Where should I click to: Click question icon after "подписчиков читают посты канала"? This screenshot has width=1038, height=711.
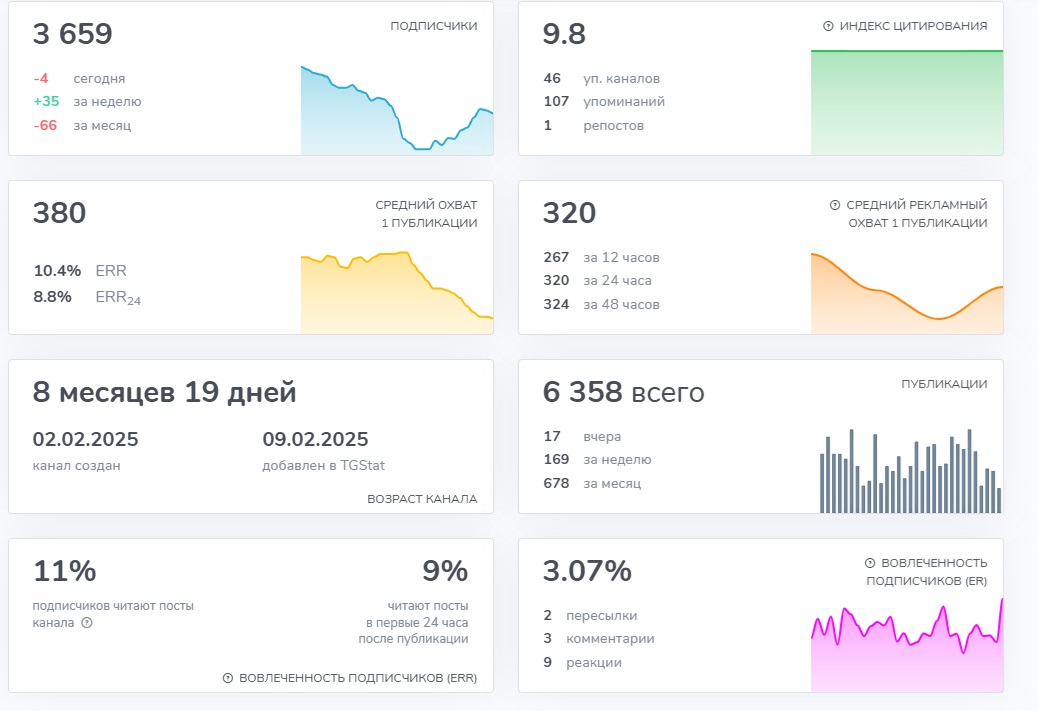pos(87,623)
